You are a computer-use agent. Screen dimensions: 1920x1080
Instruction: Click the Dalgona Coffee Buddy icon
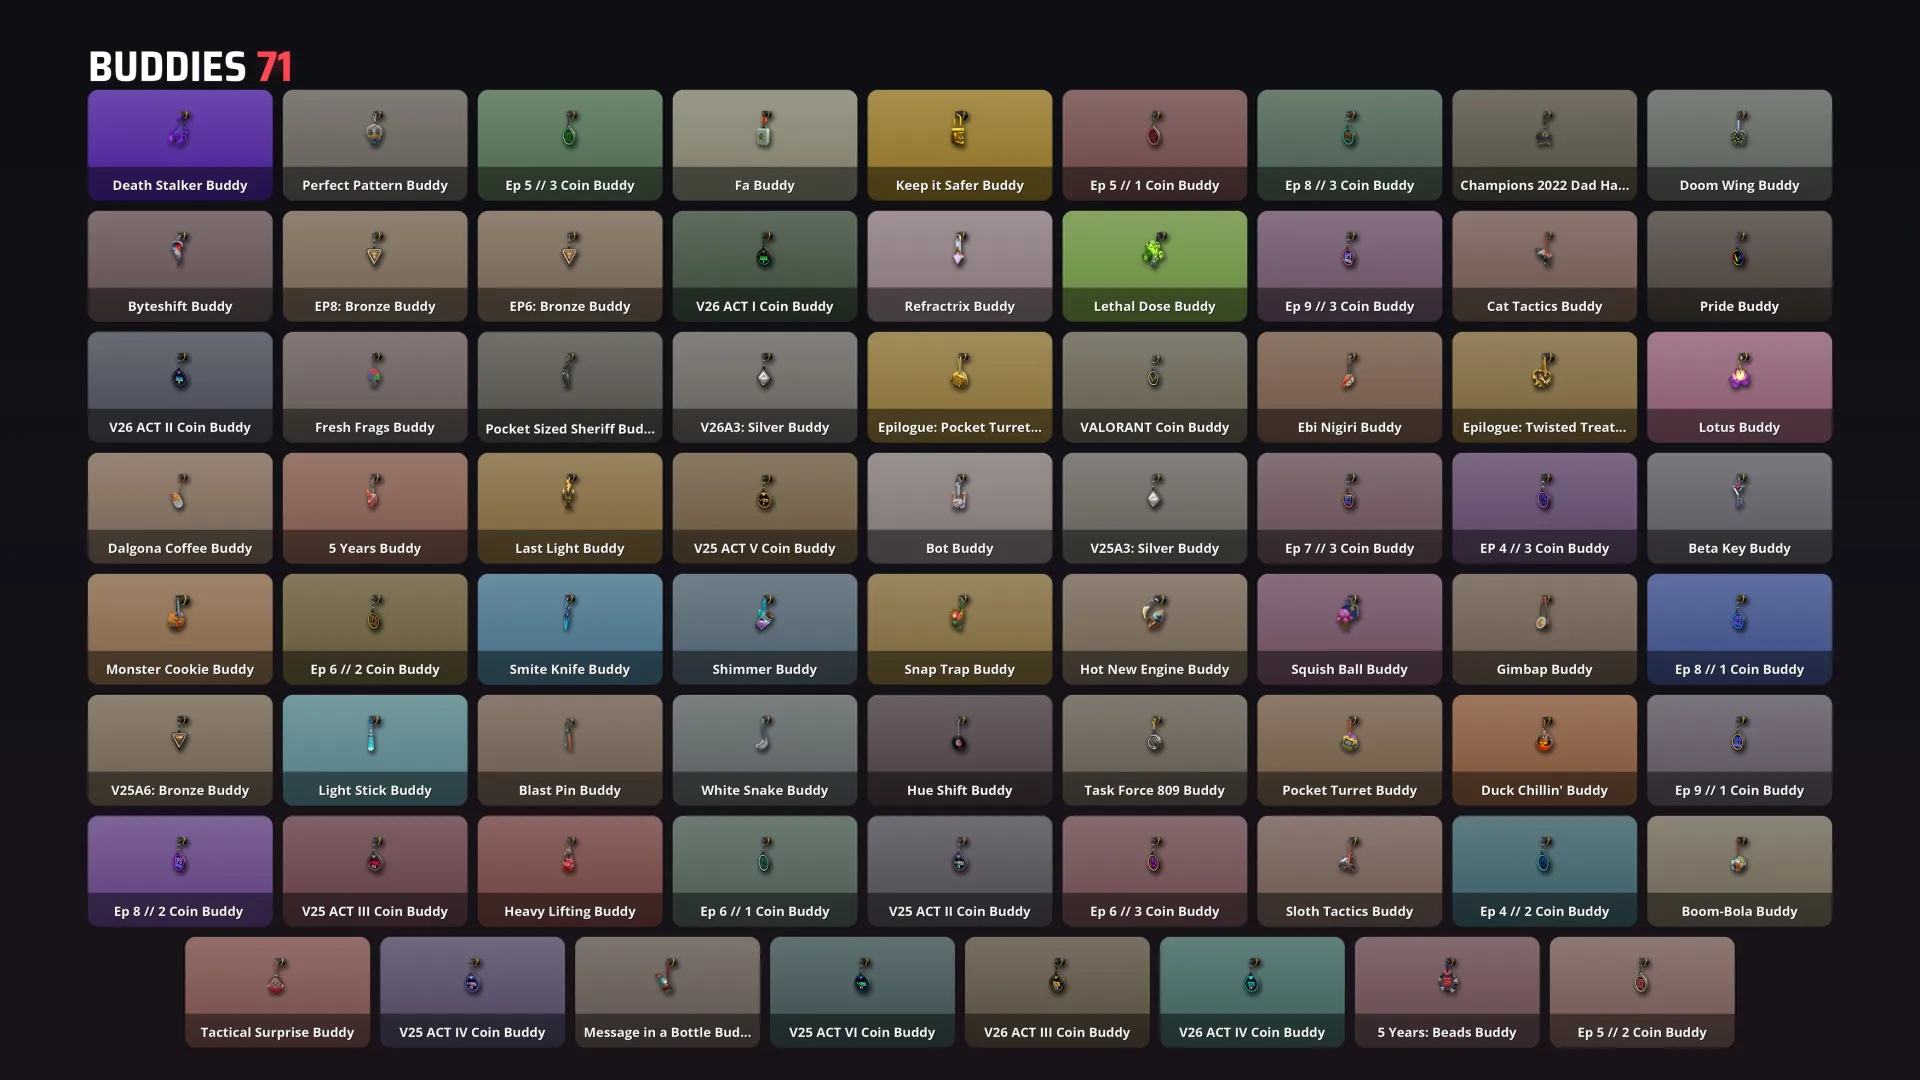tap(180, 493)
